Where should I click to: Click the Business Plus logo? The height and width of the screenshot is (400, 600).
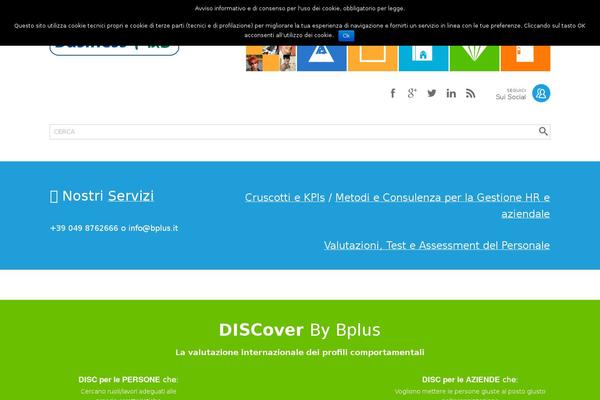[114, 50]
